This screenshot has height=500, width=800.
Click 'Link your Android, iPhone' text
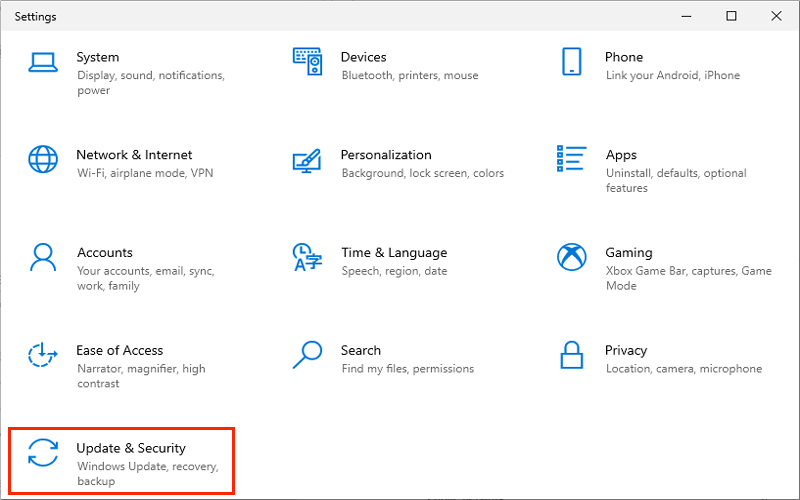[x=673, y=76]
